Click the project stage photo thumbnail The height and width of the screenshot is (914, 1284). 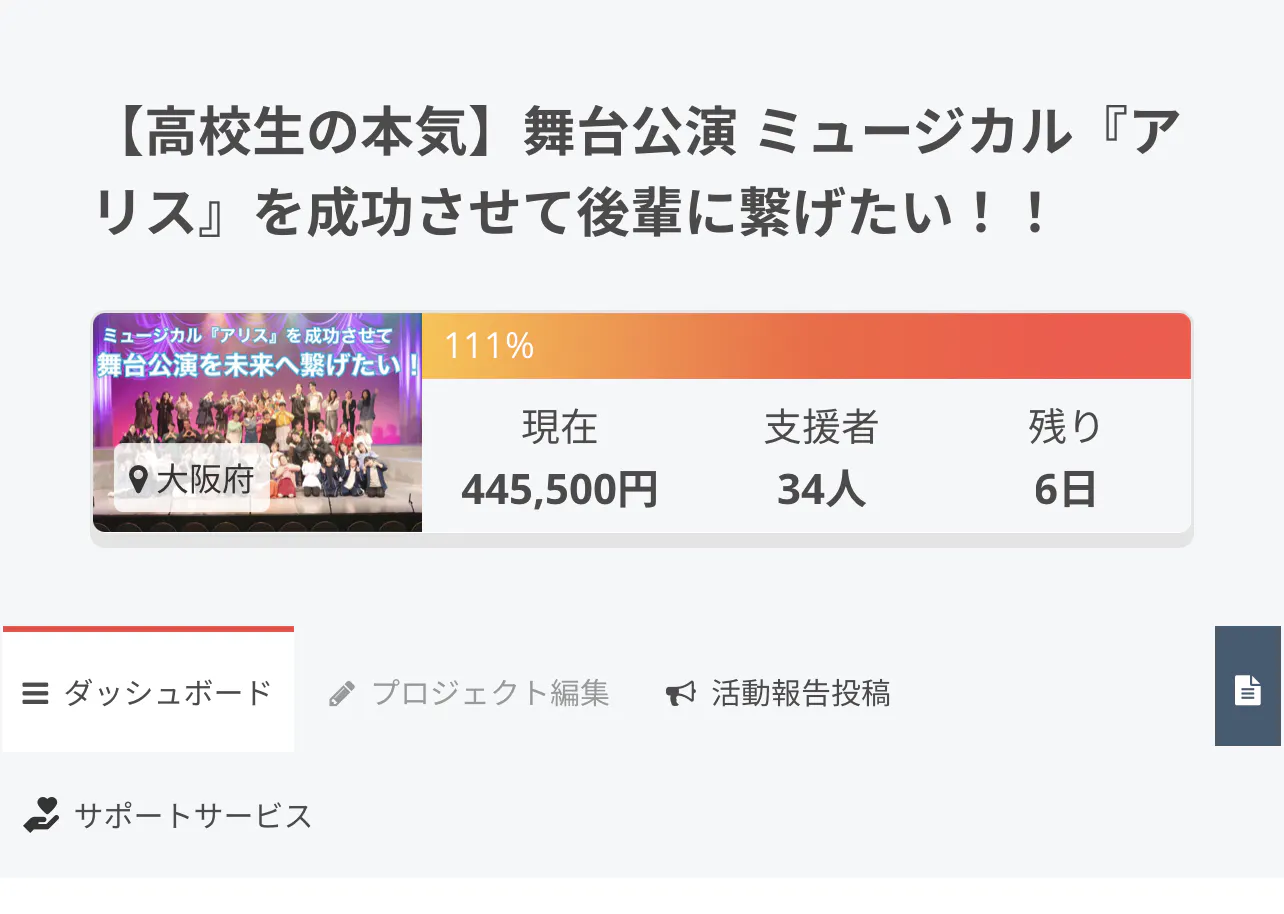(257, 420)
